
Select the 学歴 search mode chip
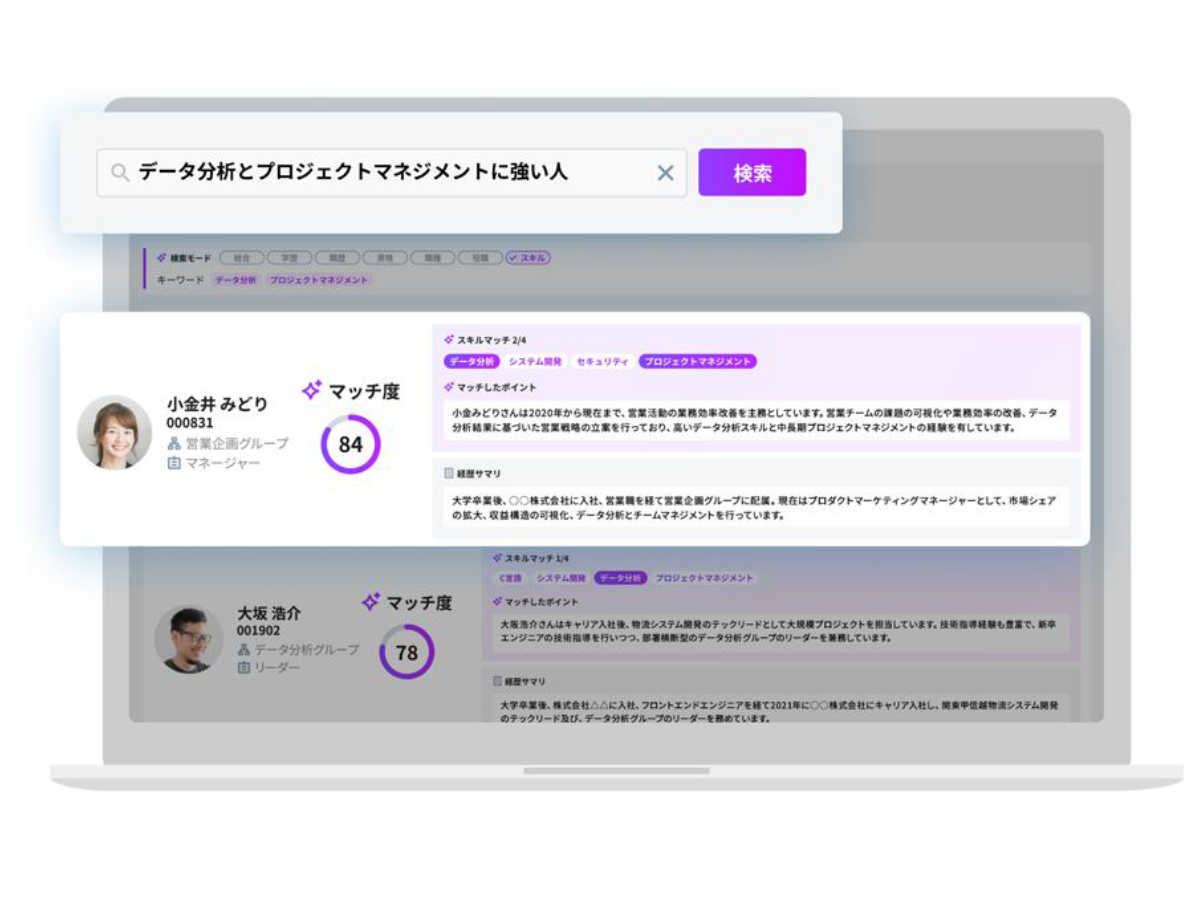[x=289, y=258]
